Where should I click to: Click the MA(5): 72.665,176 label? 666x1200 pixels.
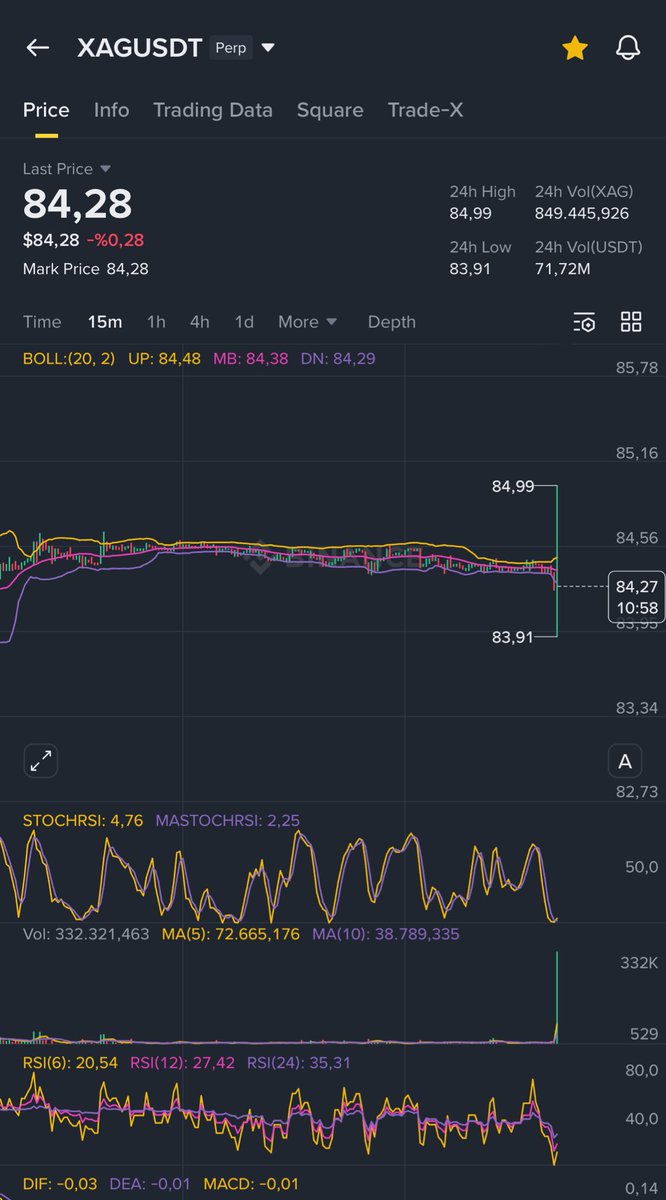tap(231, 934)
